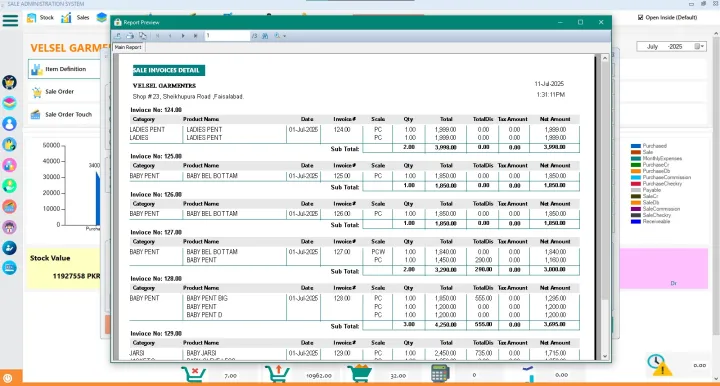Select the Main Report tab

128,47
